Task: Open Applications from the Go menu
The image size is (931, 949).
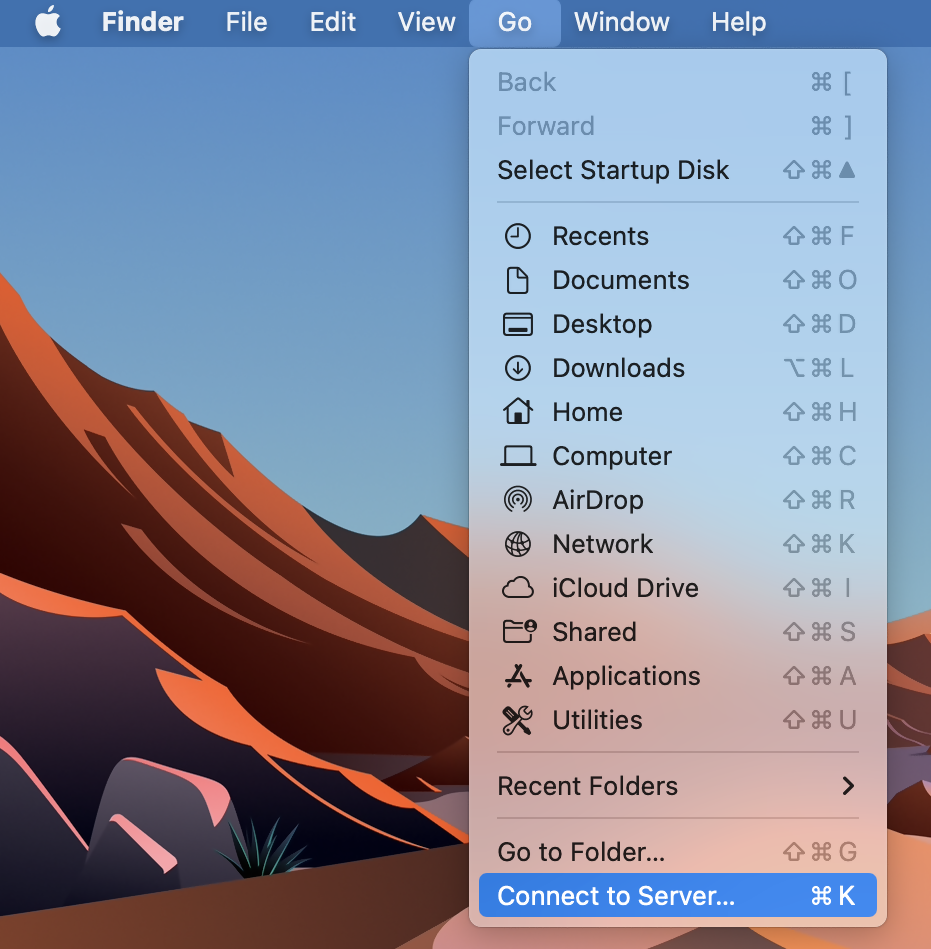Action: point(677,676)
